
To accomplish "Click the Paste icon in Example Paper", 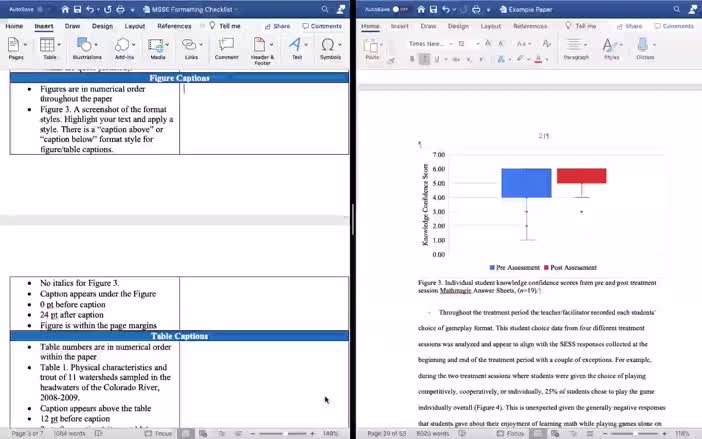I will coord(372,47).
